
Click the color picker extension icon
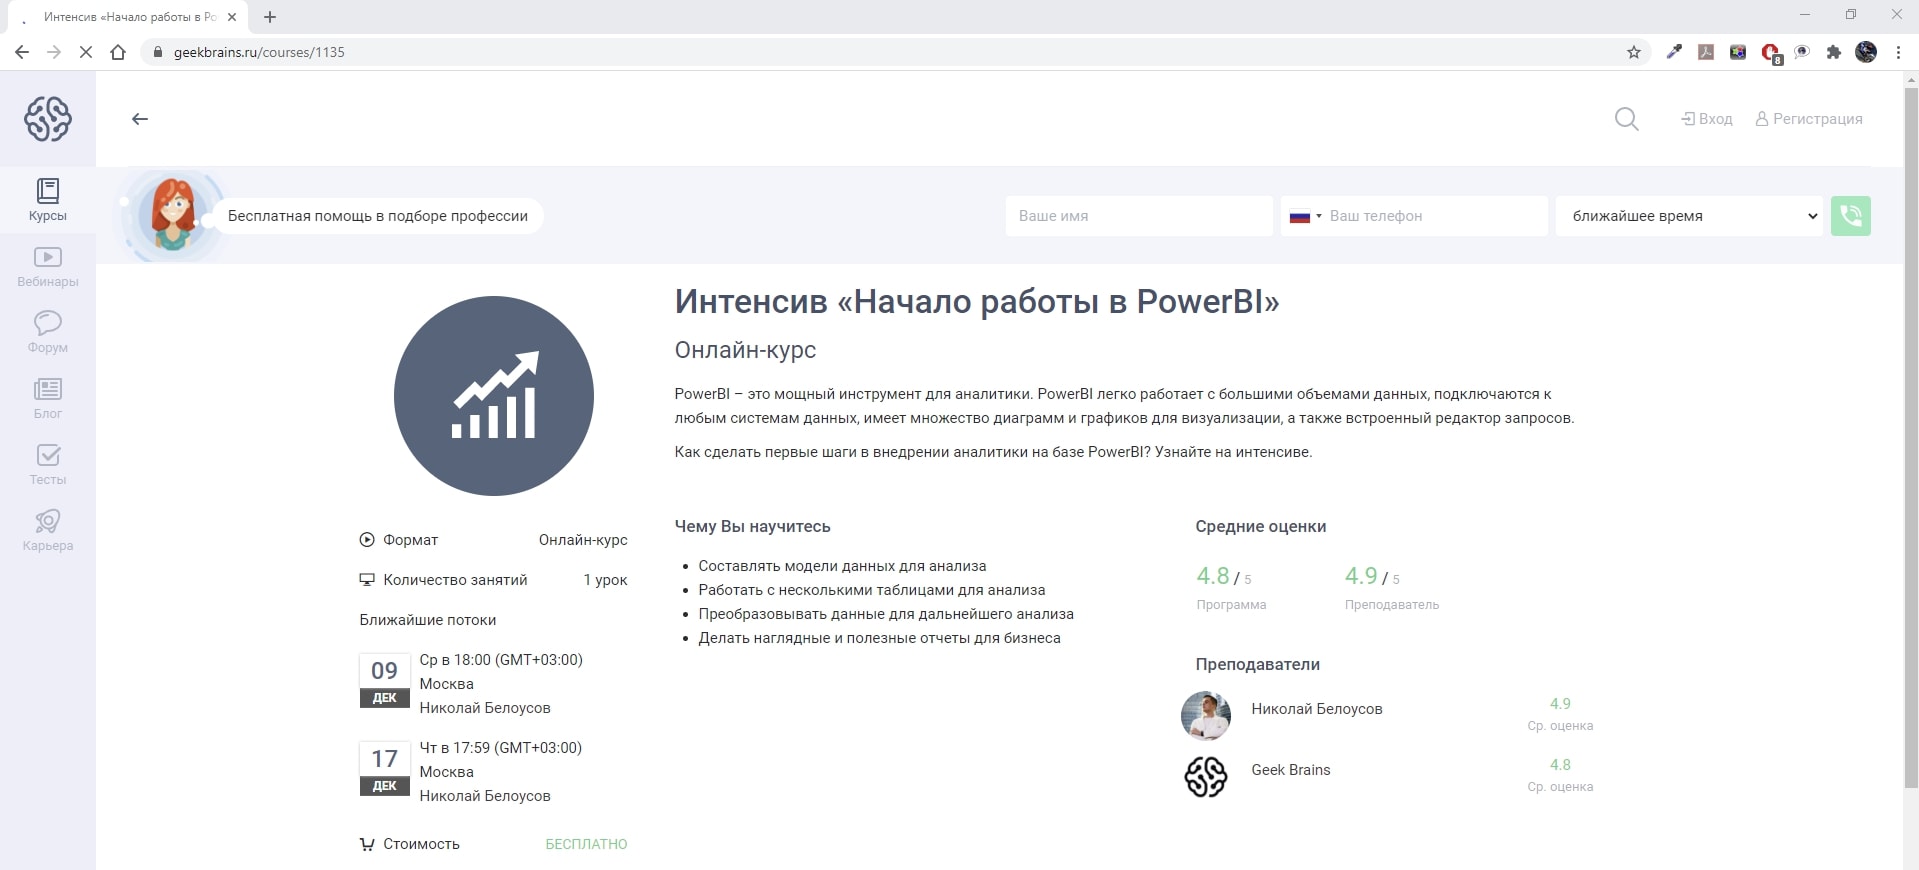[x=1674, y=52]
